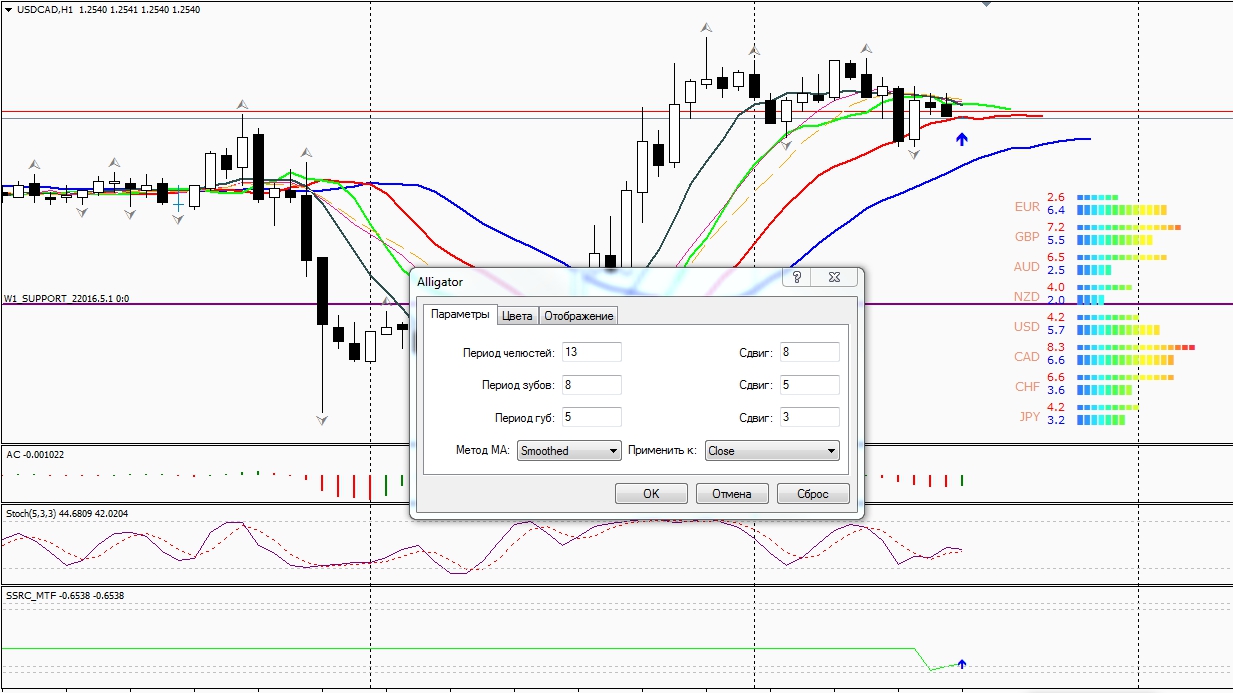The height and width of the screenshot is (693, 1233).
Task: Click the JPY currency label
Action: coord(1029,416)
